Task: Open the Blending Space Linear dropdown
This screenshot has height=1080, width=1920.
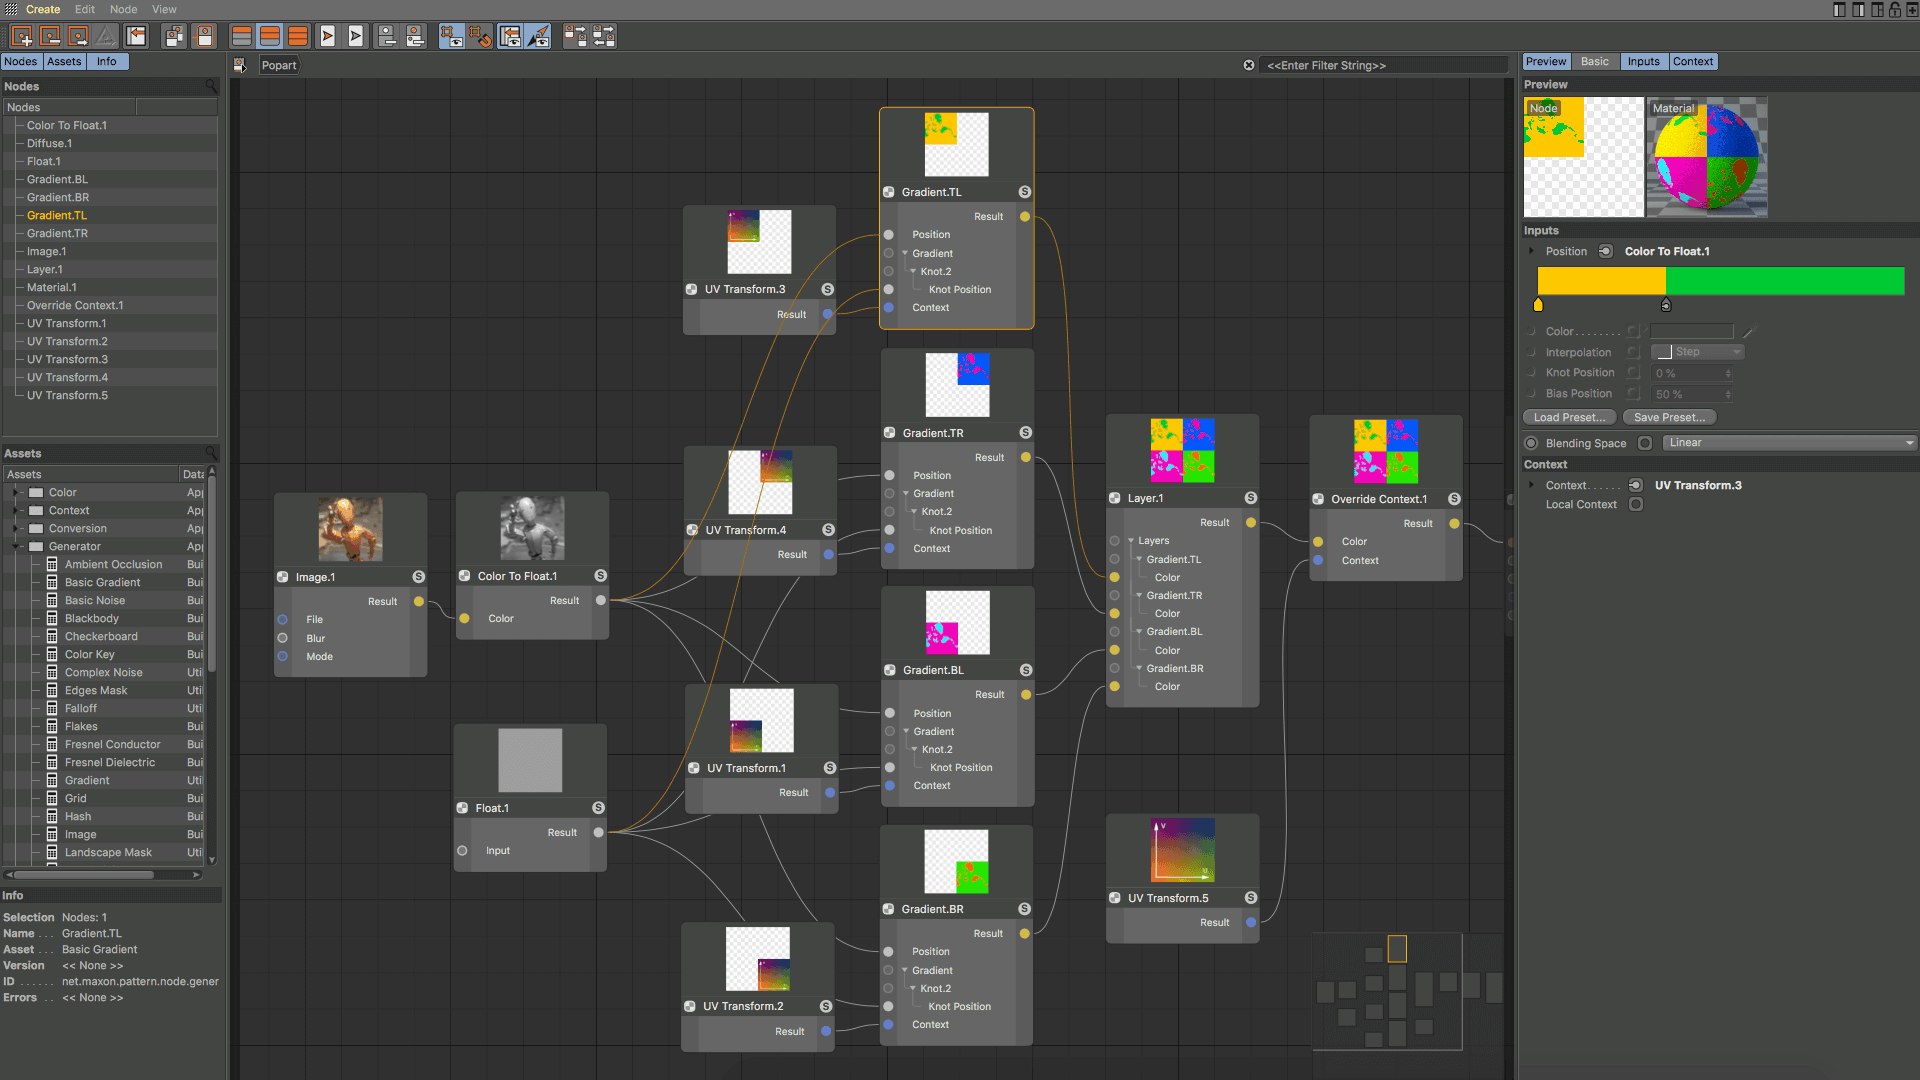Action: tap(1789, 442)
